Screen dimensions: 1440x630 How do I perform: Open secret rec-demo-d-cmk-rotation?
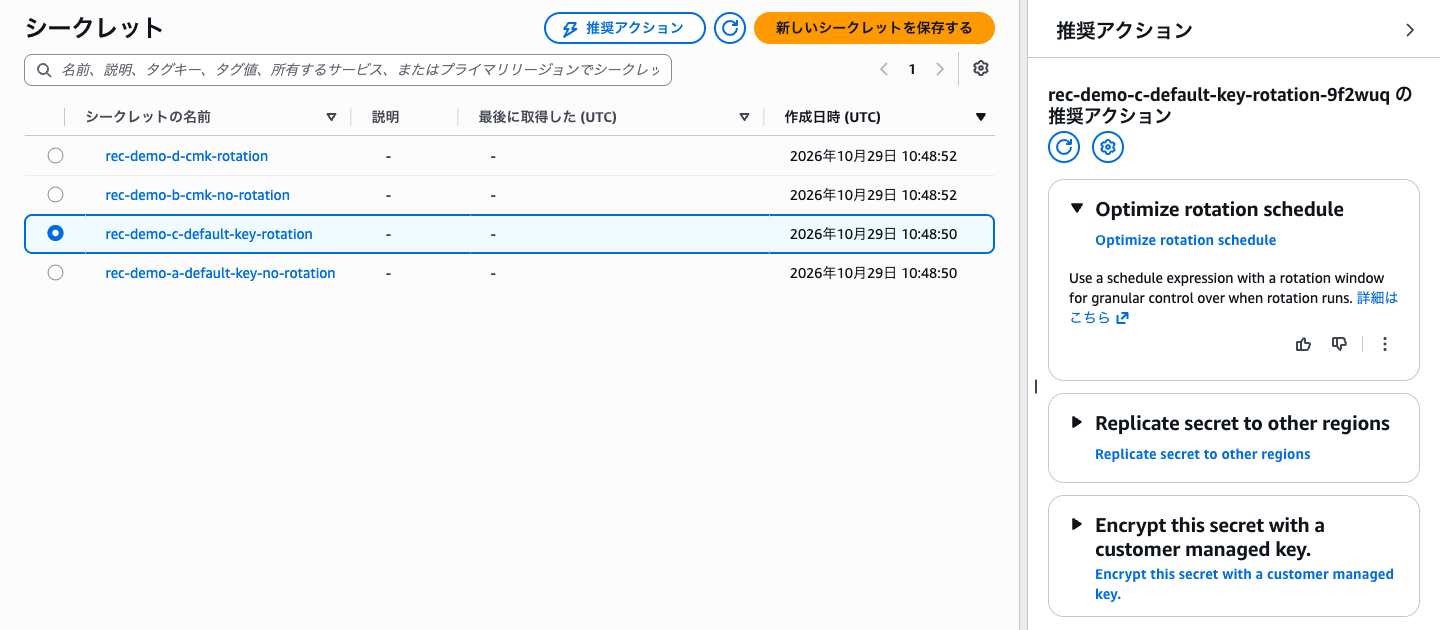coord(187,156)
